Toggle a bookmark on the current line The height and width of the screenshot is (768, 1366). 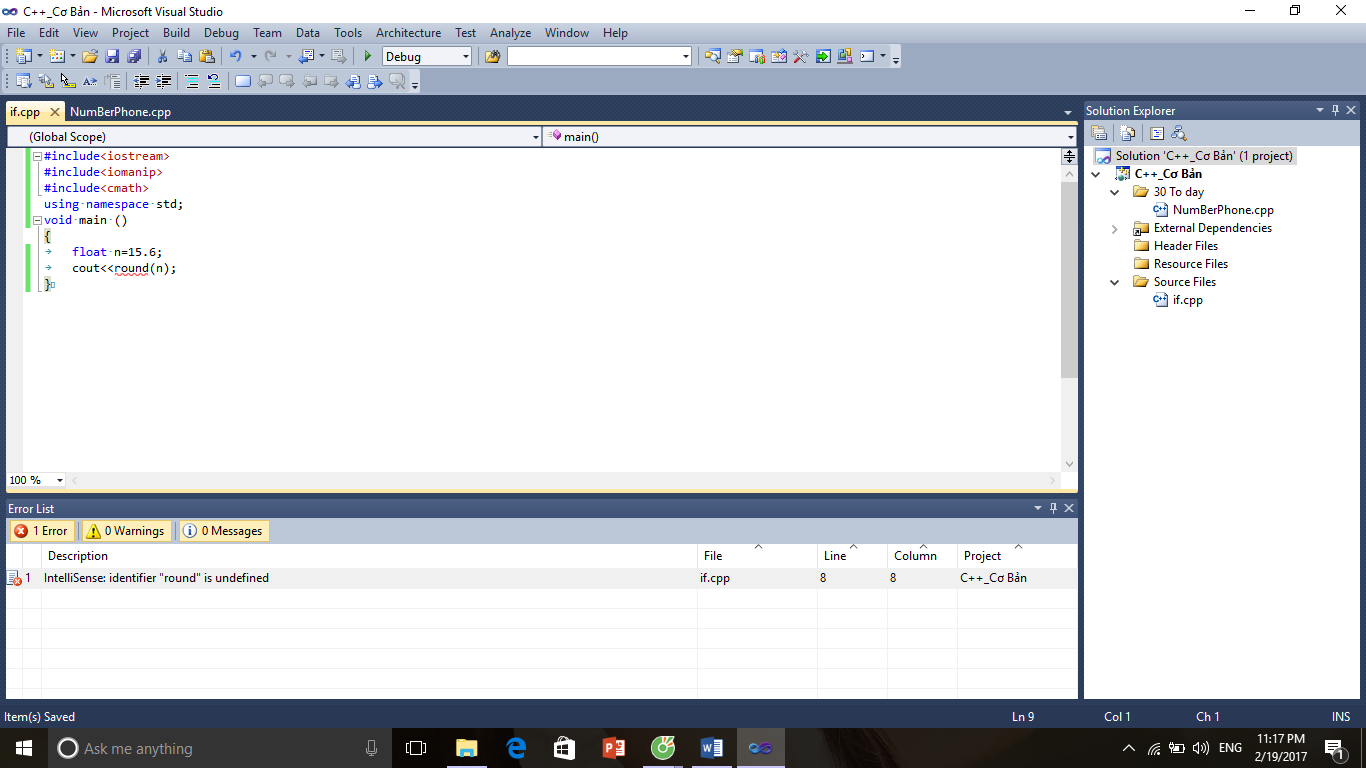242,82
